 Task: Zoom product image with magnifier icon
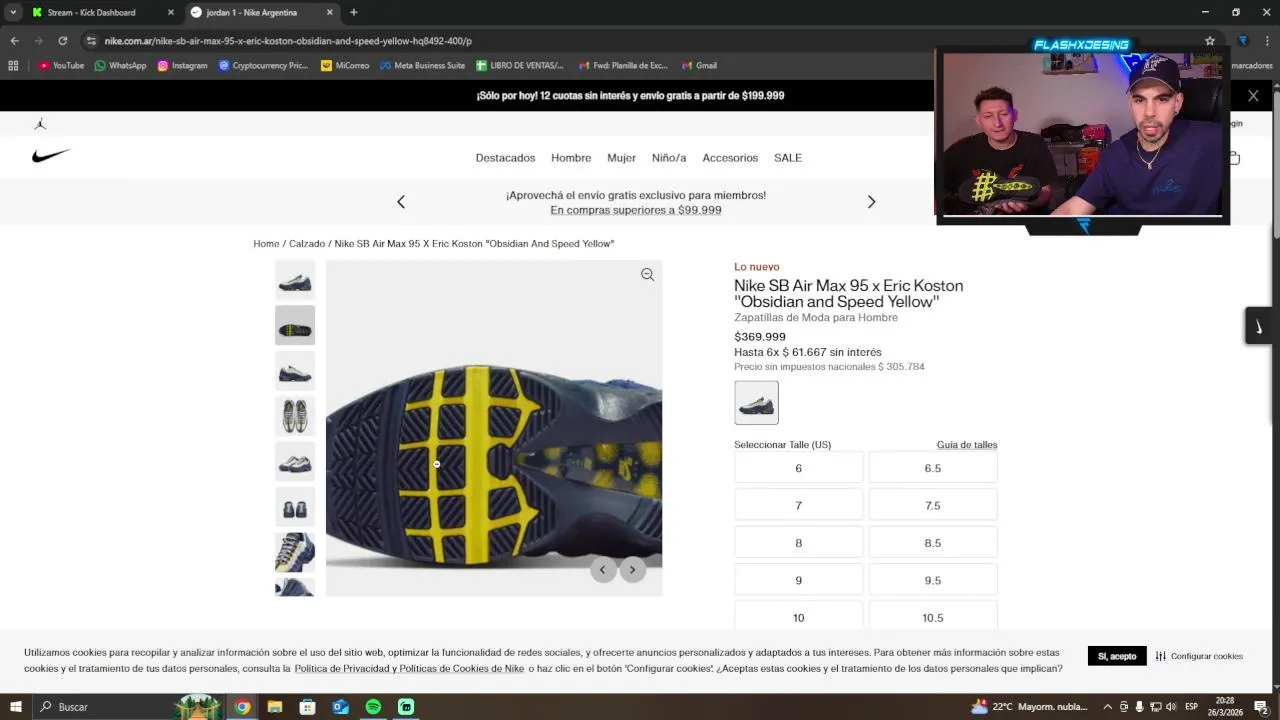click(x=647, y=275)
